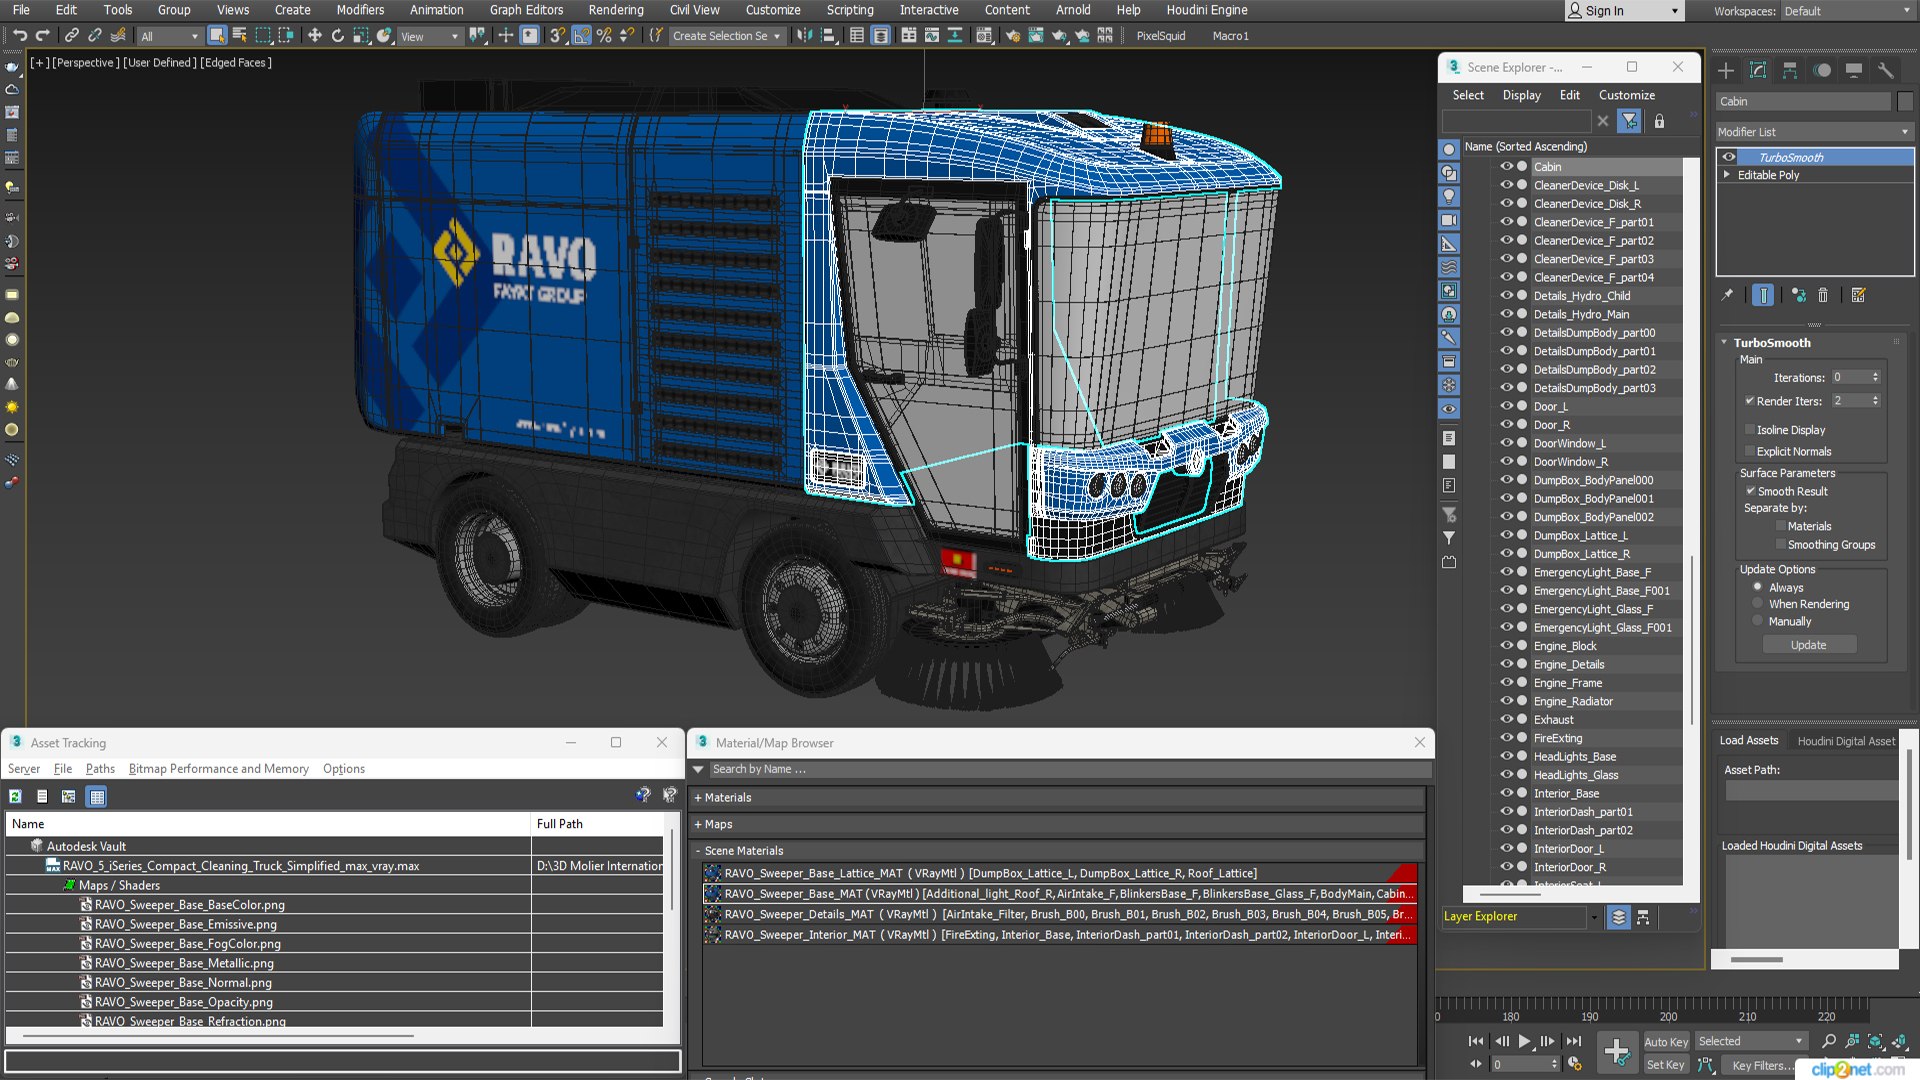
Task: Open the Rendering menu
Action: (x=616, y=10)
